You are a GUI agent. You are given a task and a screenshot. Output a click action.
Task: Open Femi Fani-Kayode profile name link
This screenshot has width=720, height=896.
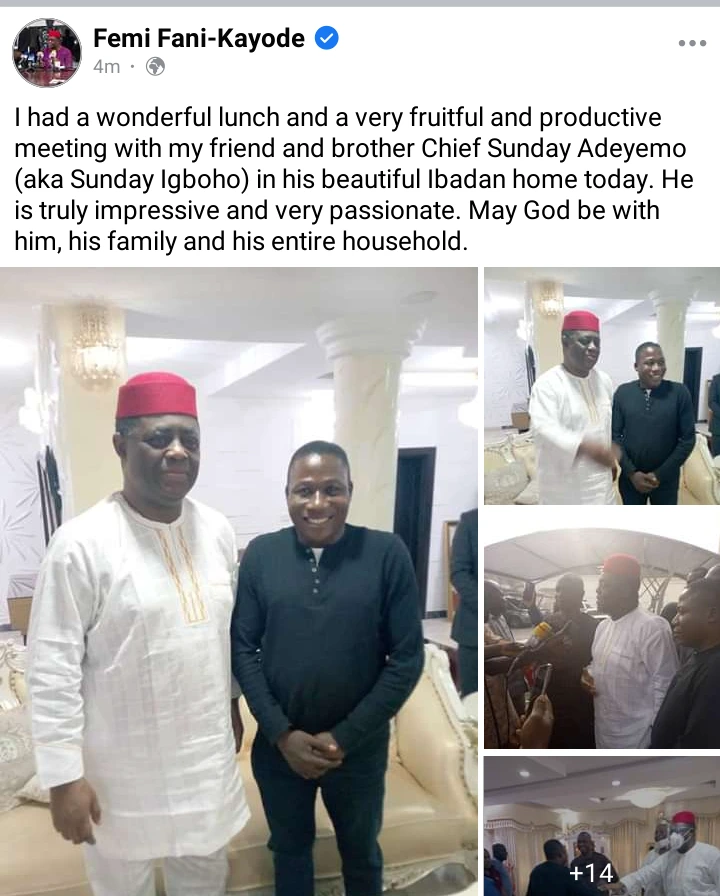[x=199, y=38]
